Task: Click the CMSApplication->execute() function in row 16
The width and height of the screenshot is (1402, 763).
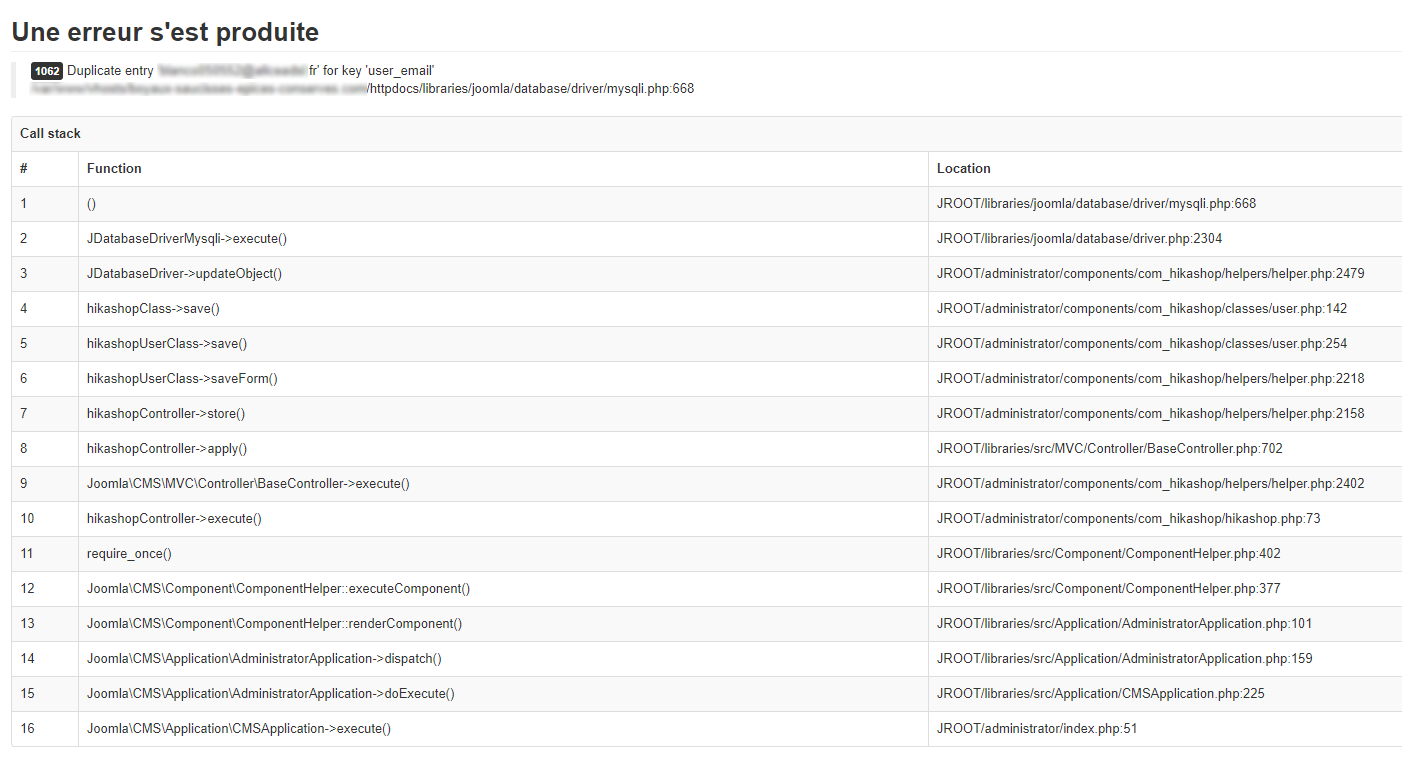Action: click(238, 729)
